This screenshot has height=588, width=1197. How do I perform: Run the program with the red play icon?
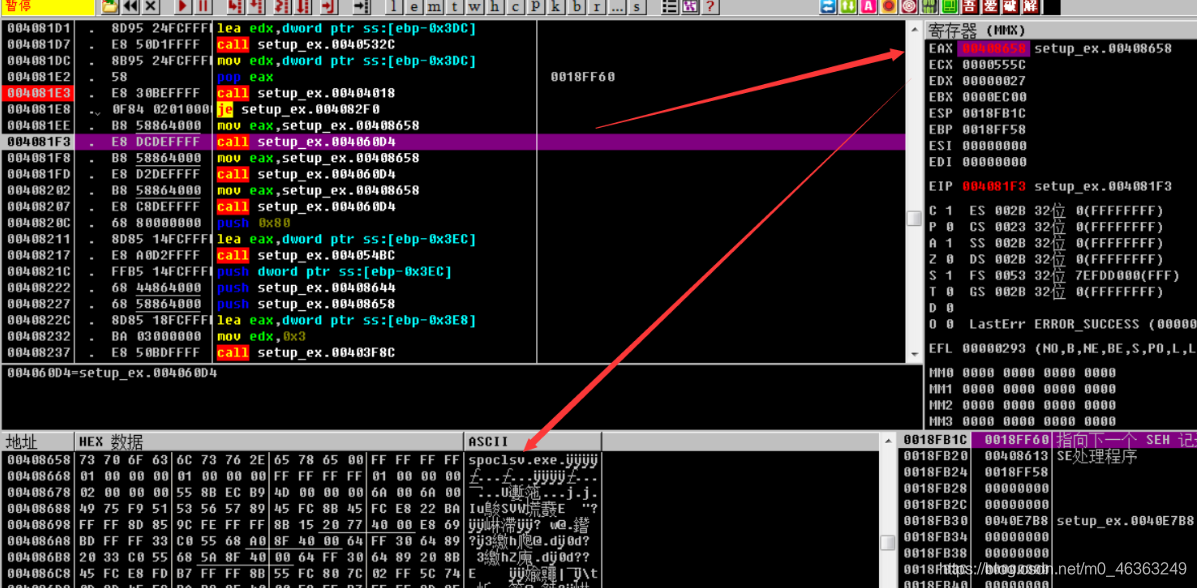[x=183, y=7]
